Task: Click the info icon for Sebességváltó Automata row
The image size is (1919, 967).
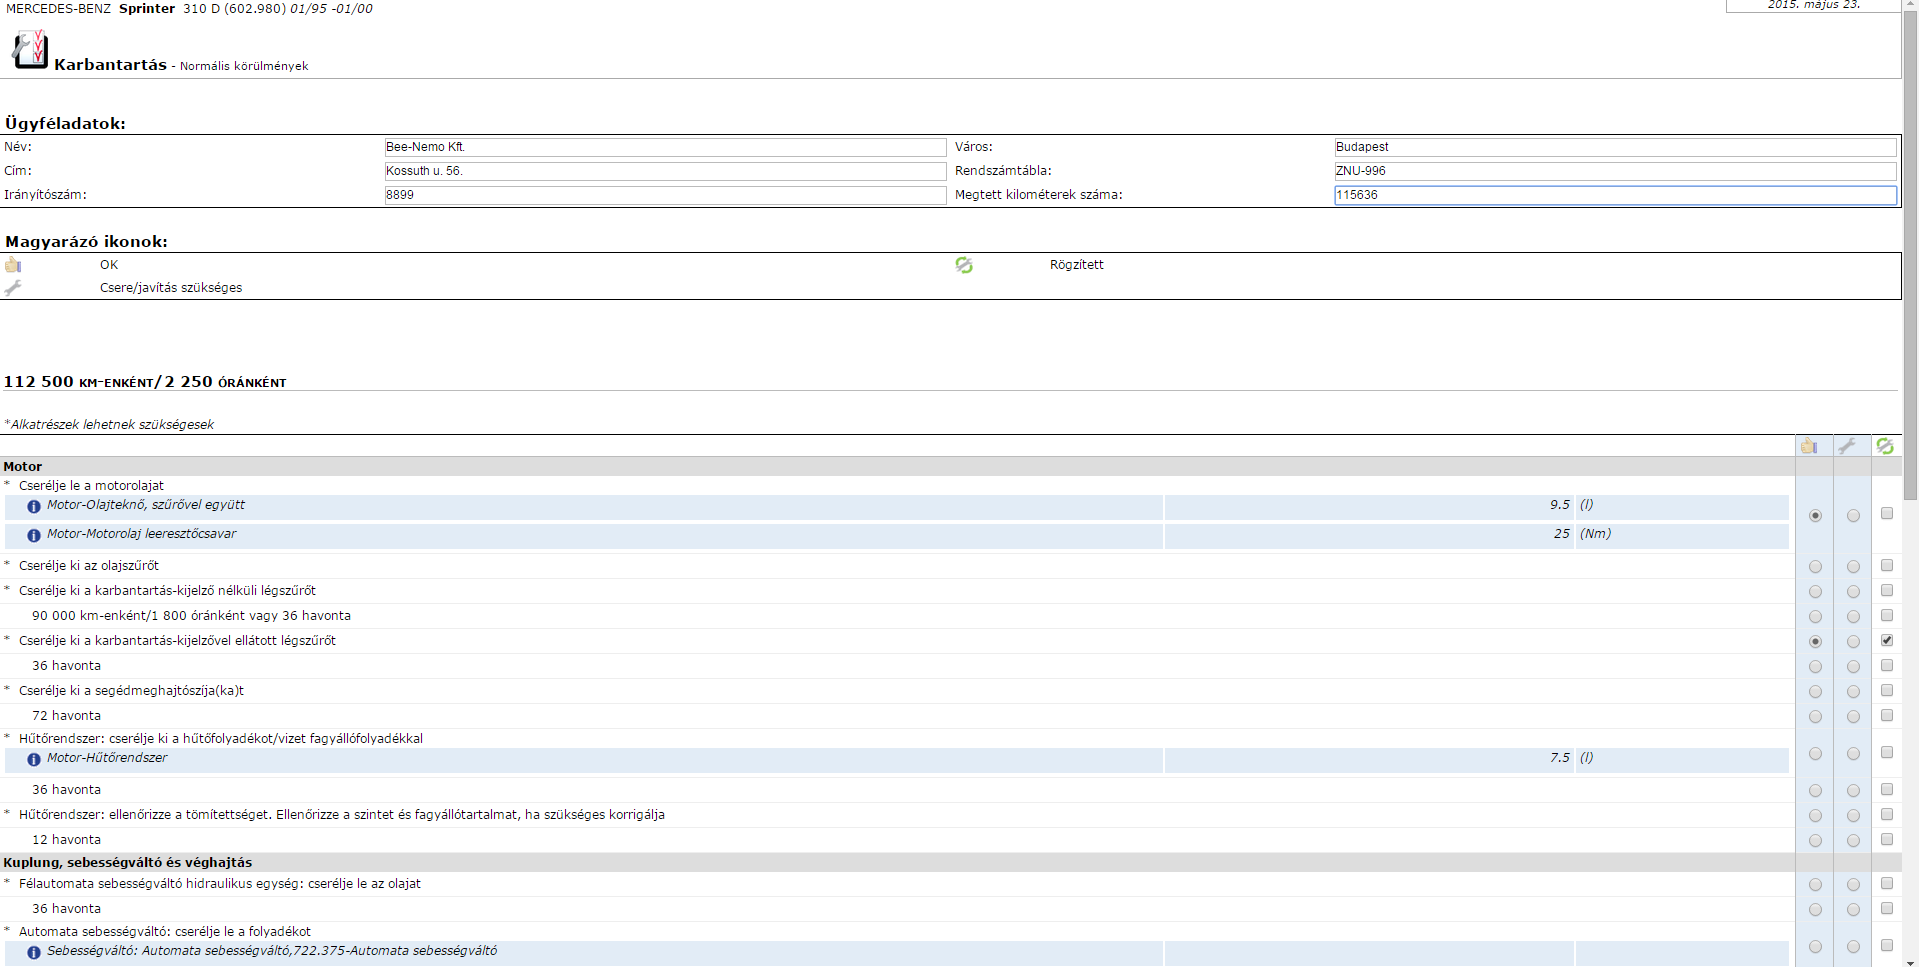Action: tap(34, 953)
